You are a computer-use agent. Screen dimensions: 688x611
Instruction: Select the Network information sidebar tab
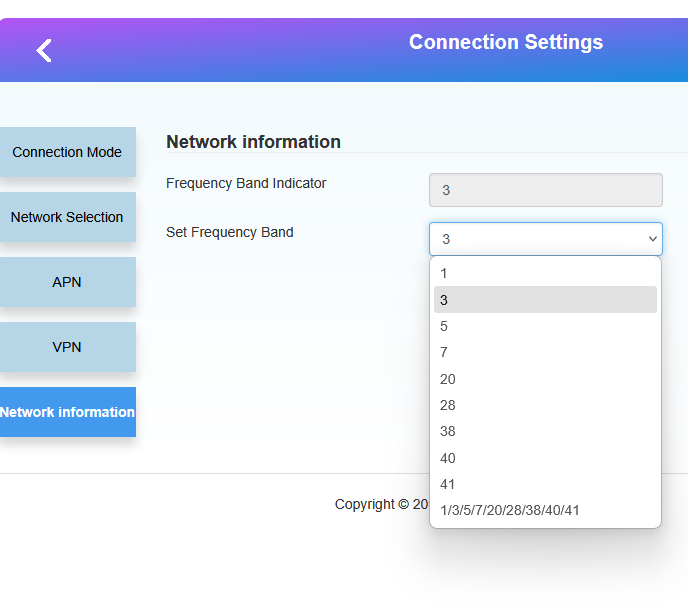click(67, 412)
